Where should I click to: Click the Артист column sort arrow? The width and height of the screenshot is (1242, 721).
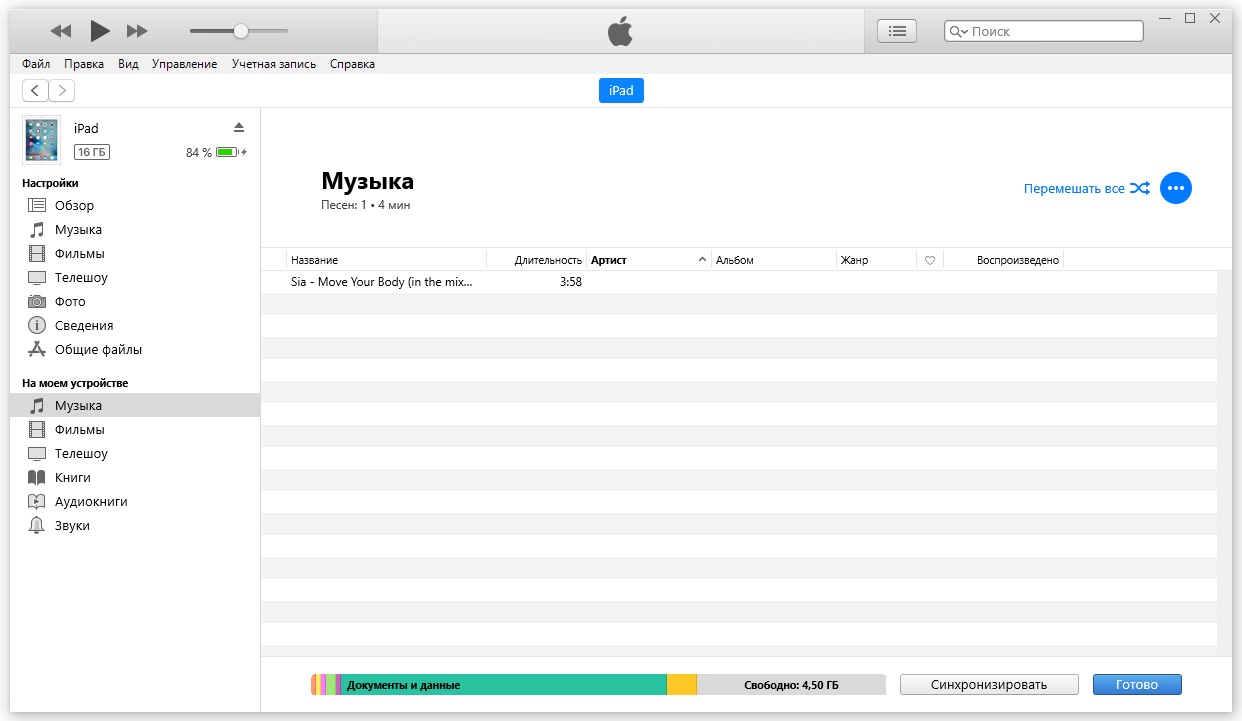(x=702, y=260)
